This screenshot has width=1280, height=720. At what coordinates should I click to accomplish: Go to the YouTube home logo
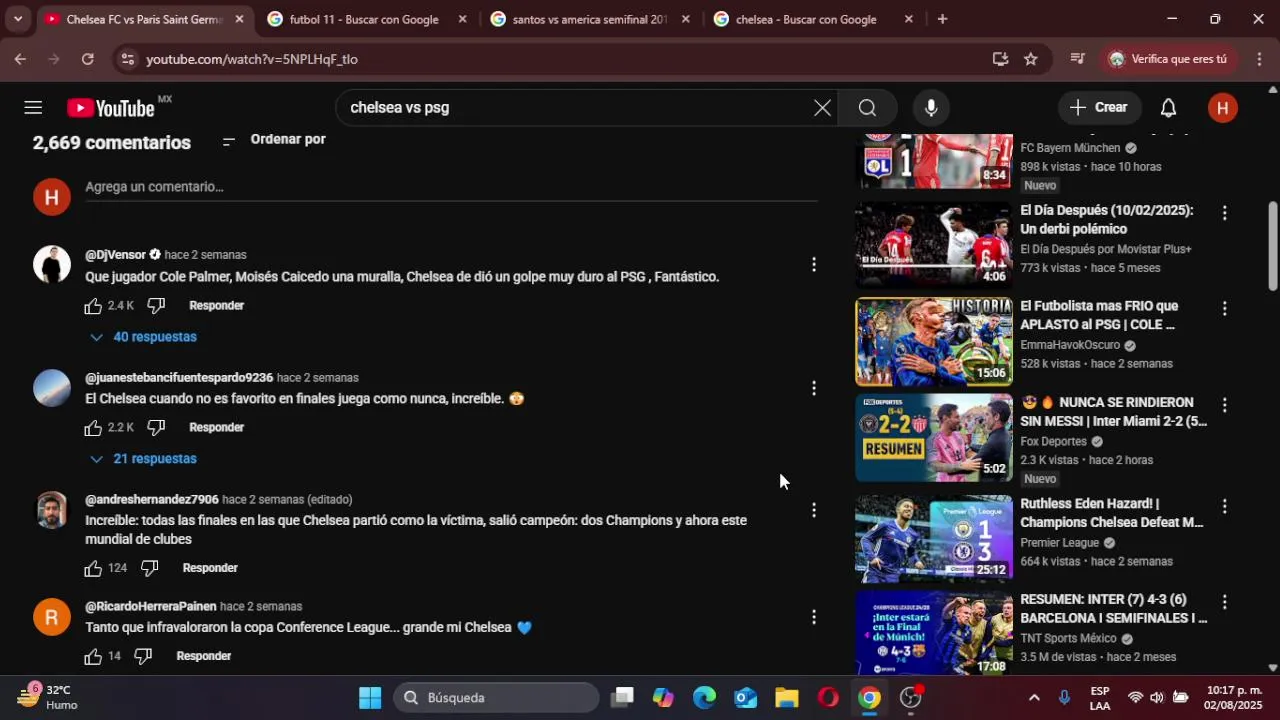click(x=111, y=108)
